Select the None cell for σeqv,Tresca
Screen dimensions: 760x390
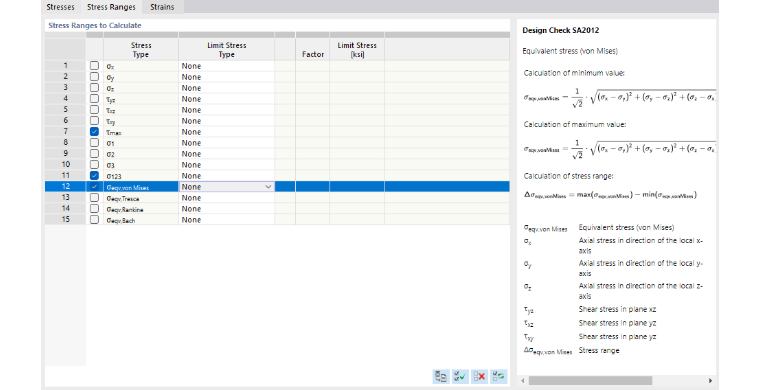click(x=226, y=198)
